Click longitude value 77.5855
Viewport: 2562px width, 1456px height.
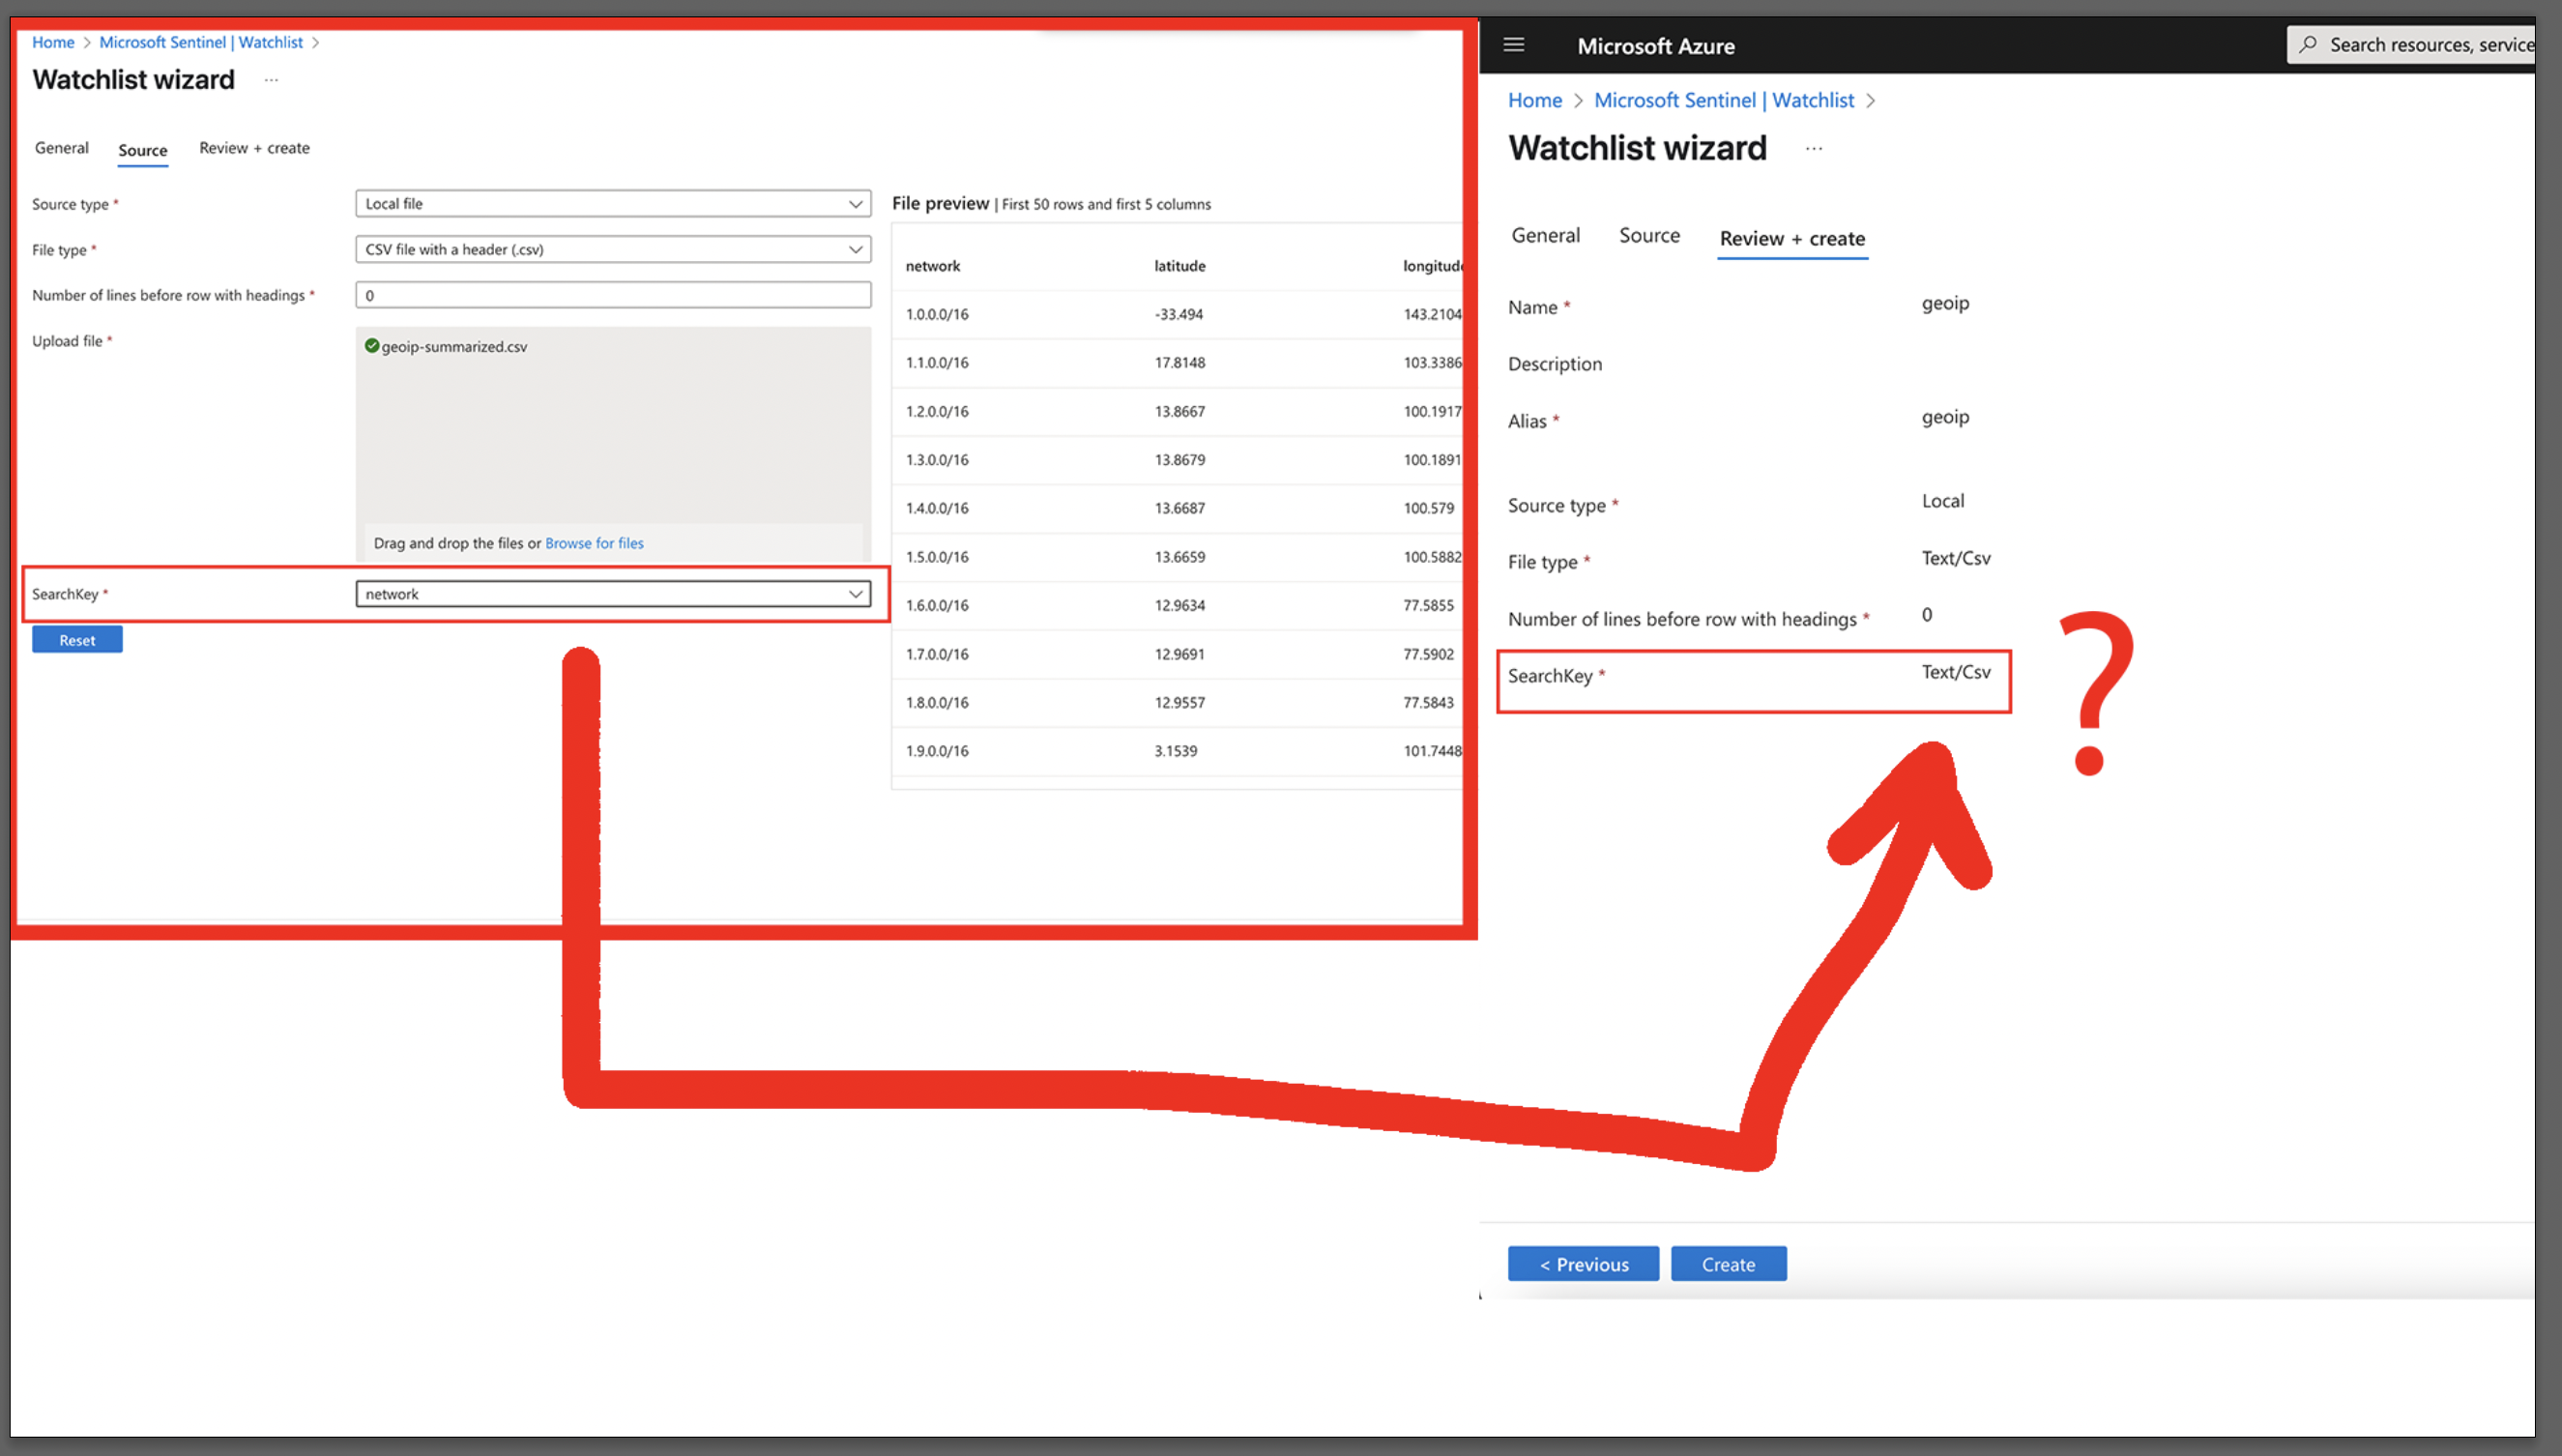click(x=1429, y=605)
